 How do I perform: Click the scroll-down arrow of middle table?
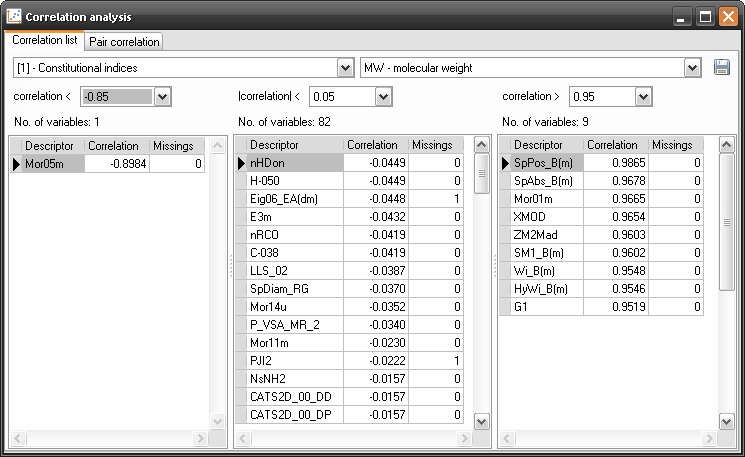coord(482,421)
